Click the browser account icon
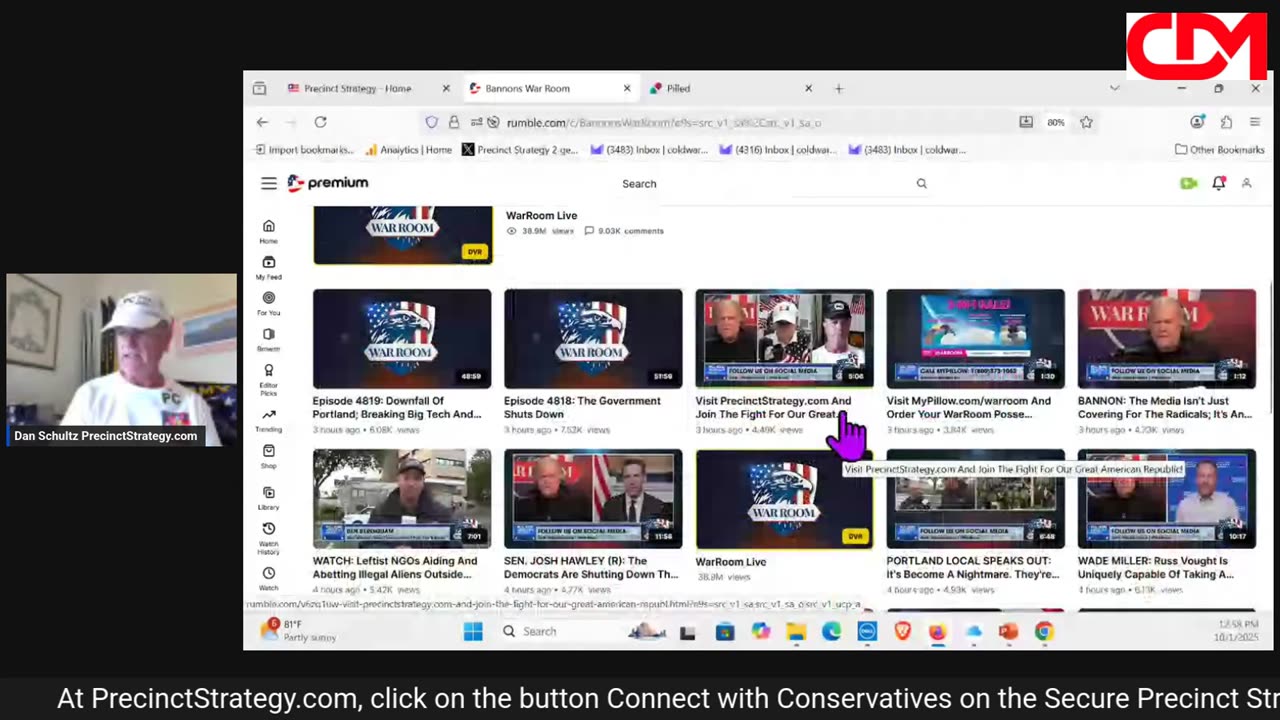This screenshot has height=720, width=1280. point(1197,122)
